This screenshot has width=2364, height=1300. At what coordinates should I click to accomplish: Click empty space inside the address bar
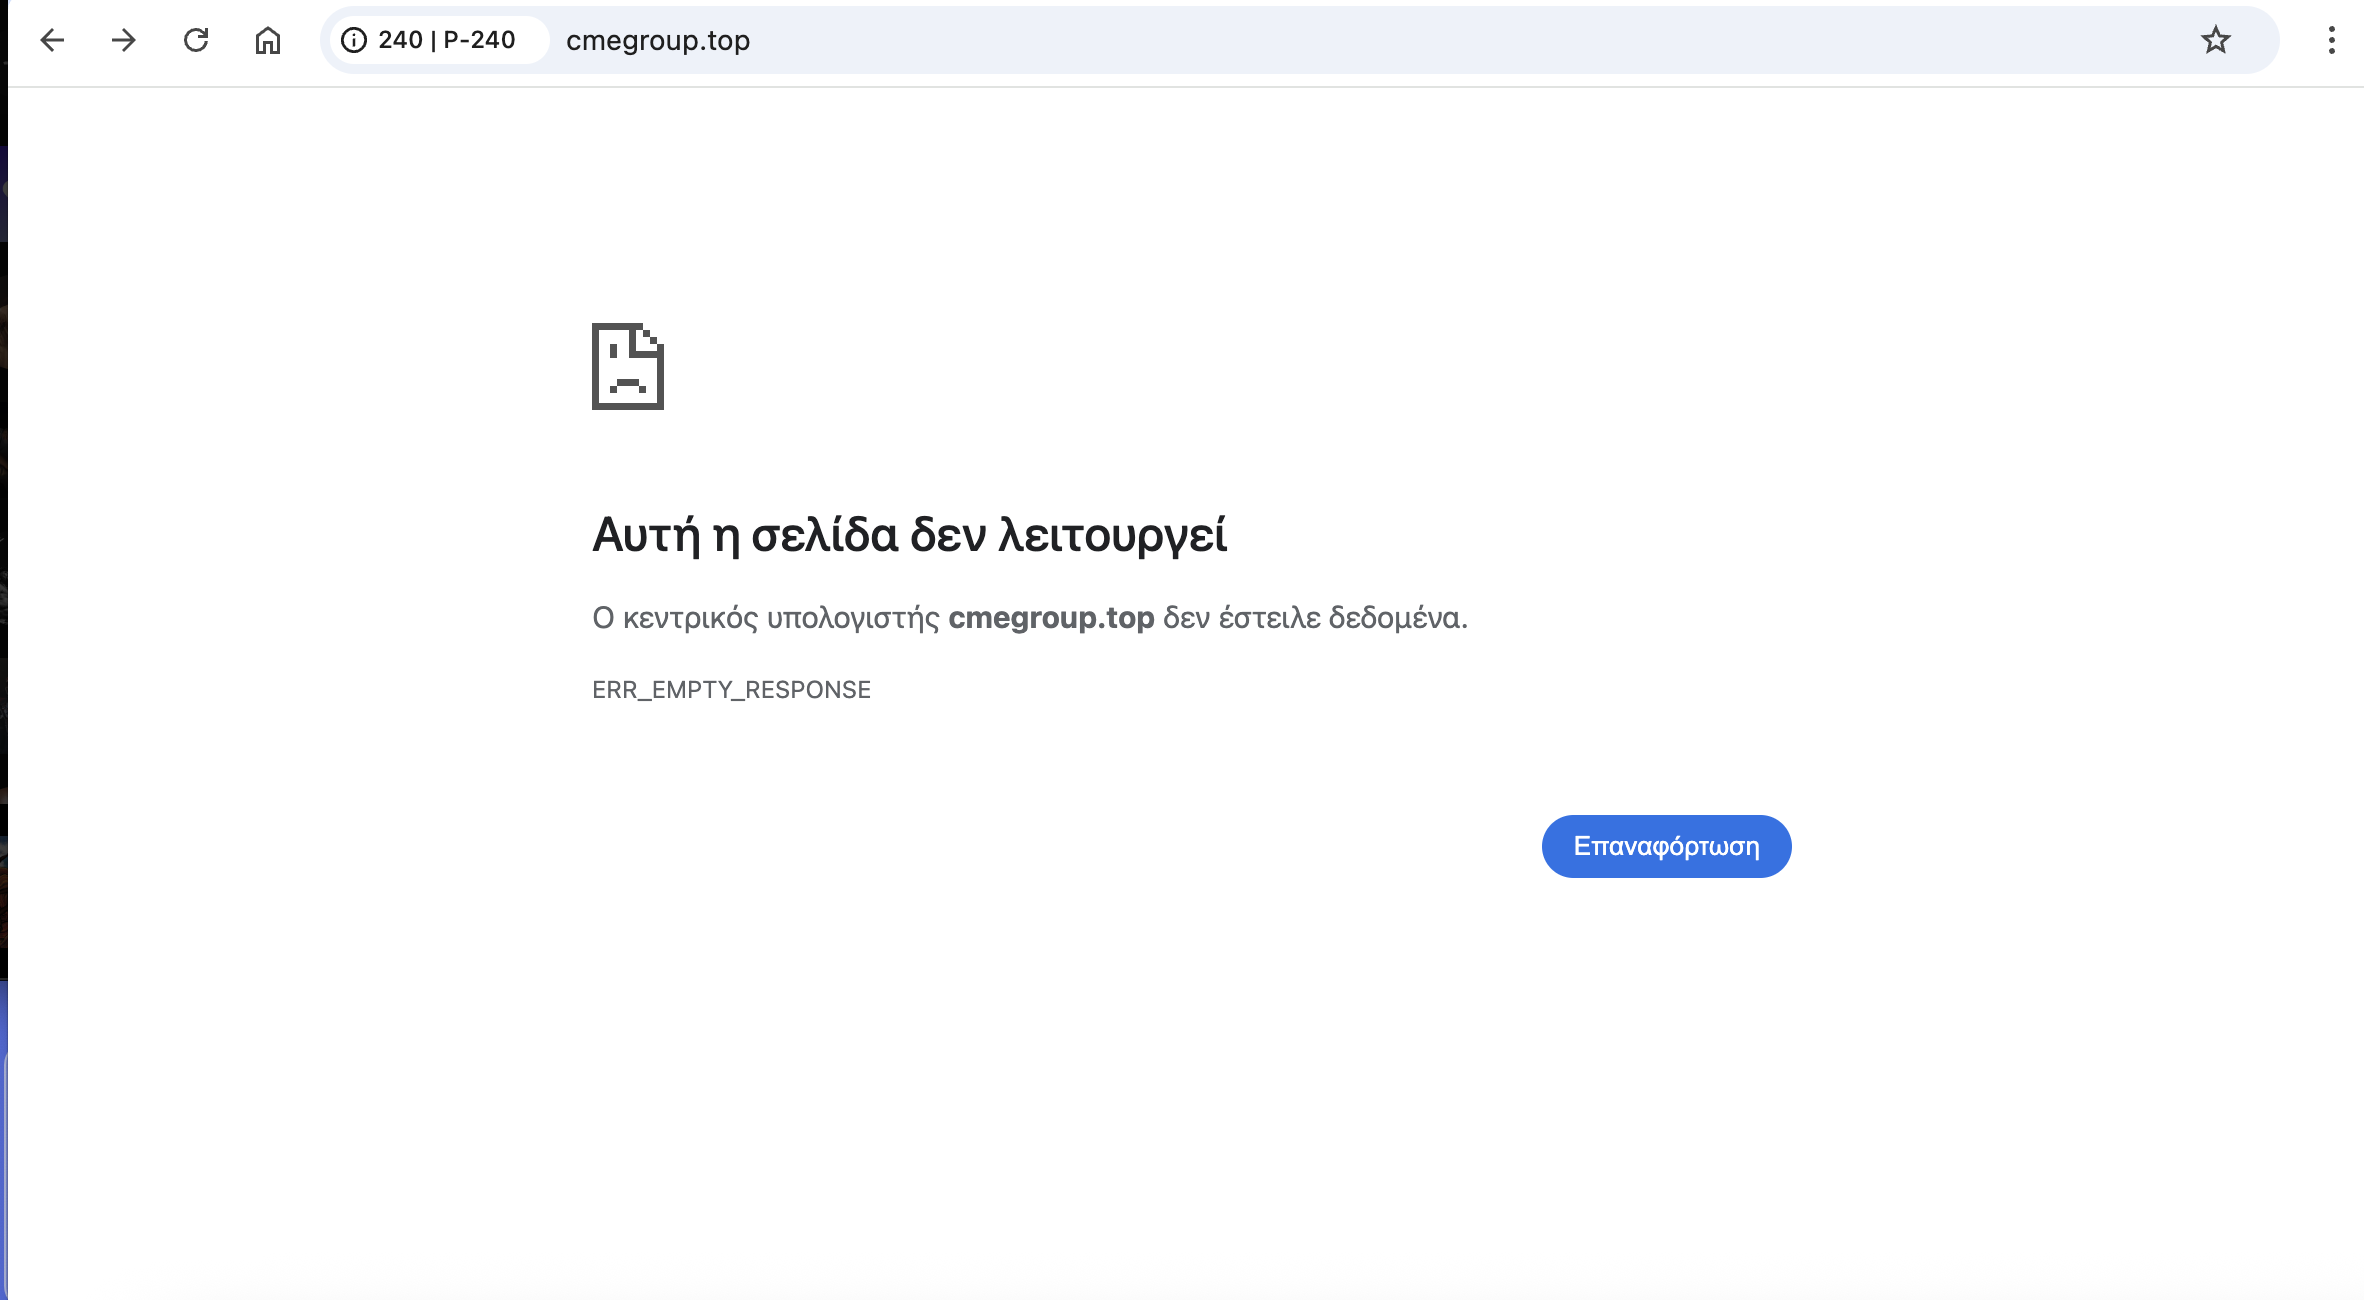click(x=1400, y=40)
